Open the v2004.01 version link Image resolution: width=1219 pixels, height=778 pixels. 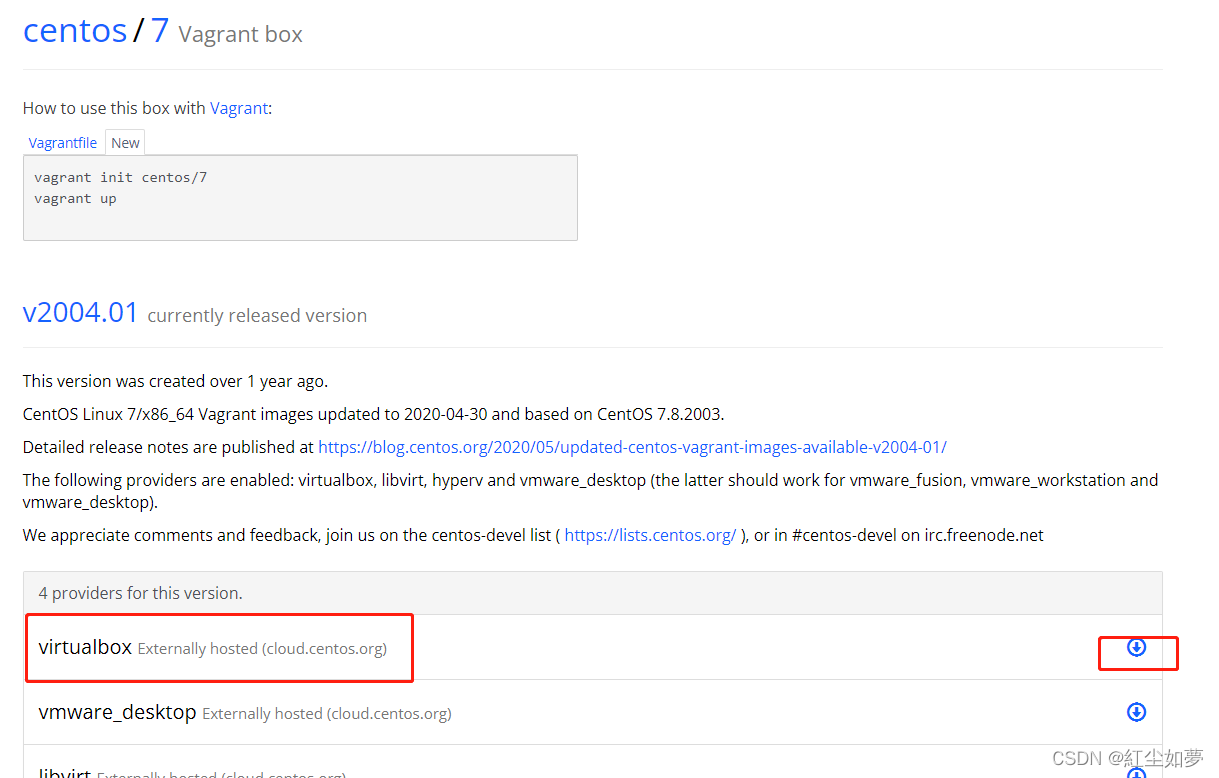coord(81,312)
